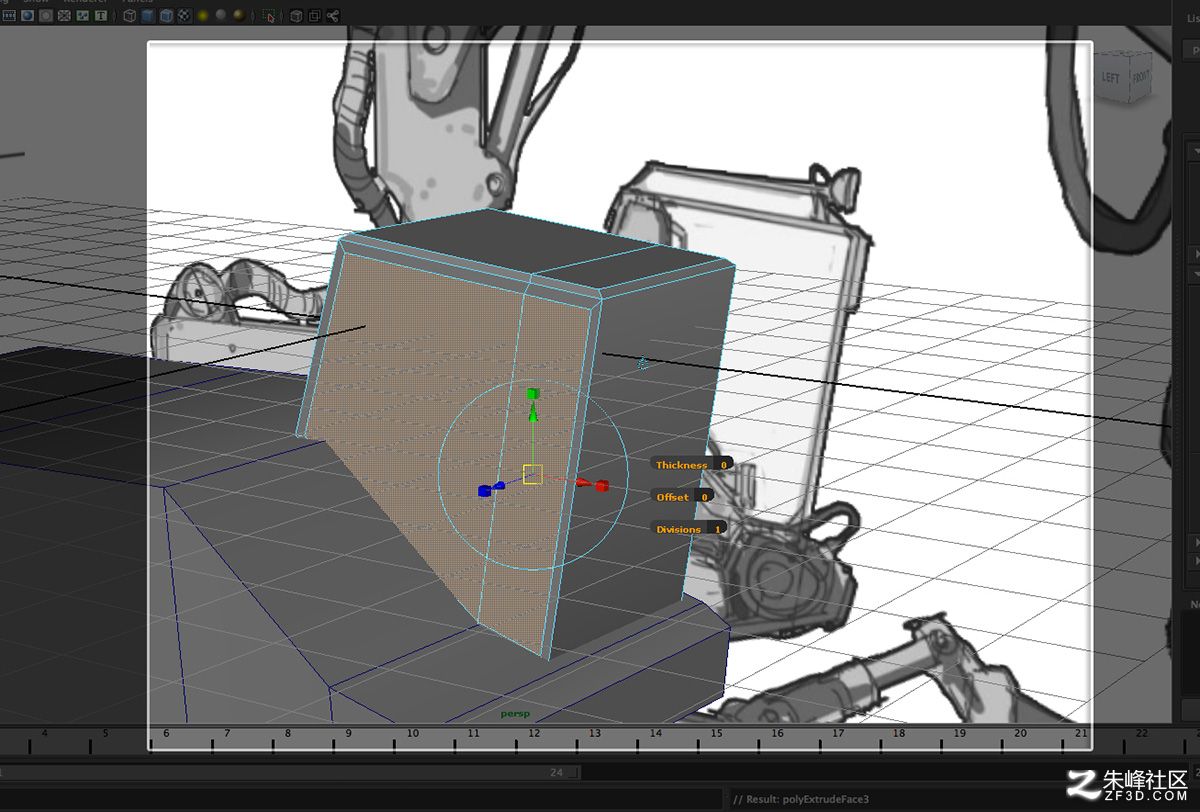Screen dimensions: 1200x812
Task: Enable use all lights yellow sphere icon
Action: tap(202, 15)
